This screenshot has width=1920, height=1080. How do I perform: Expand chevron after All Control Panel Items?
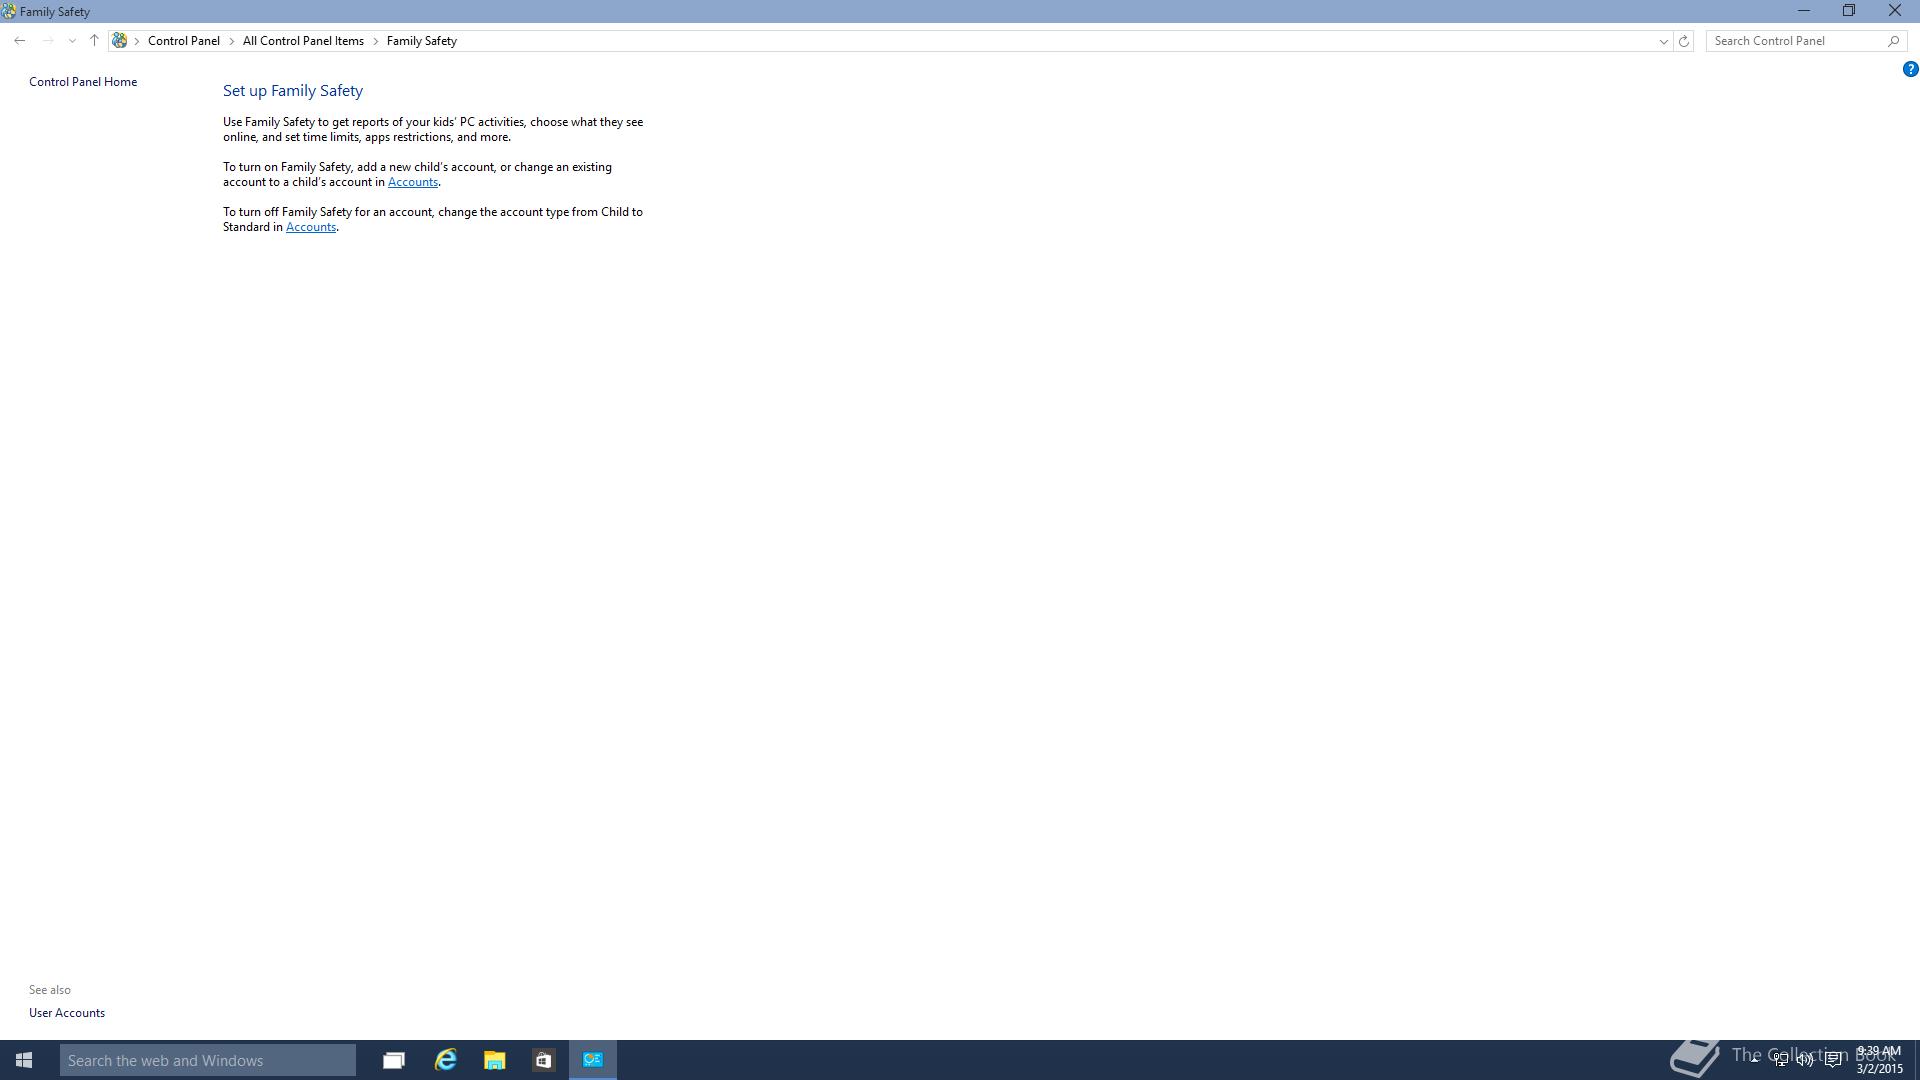click(x=376, y=41)
